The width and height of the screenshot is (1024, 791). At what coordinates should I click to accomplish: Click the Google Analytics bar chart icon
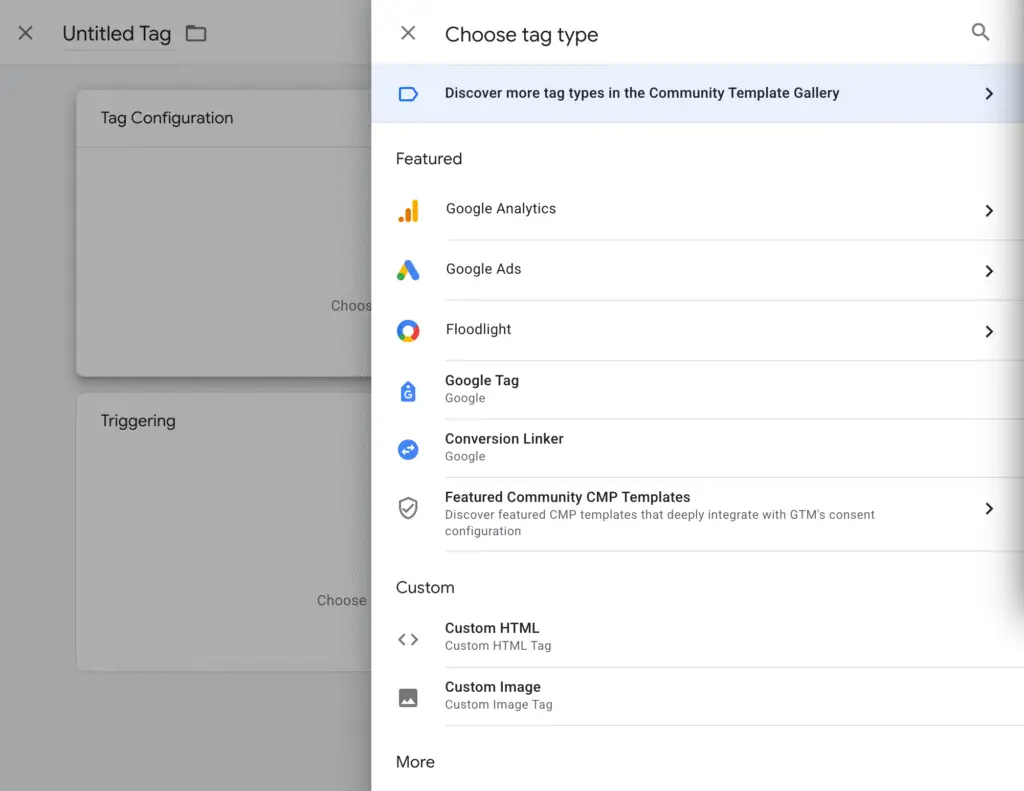tap(408, 210)
